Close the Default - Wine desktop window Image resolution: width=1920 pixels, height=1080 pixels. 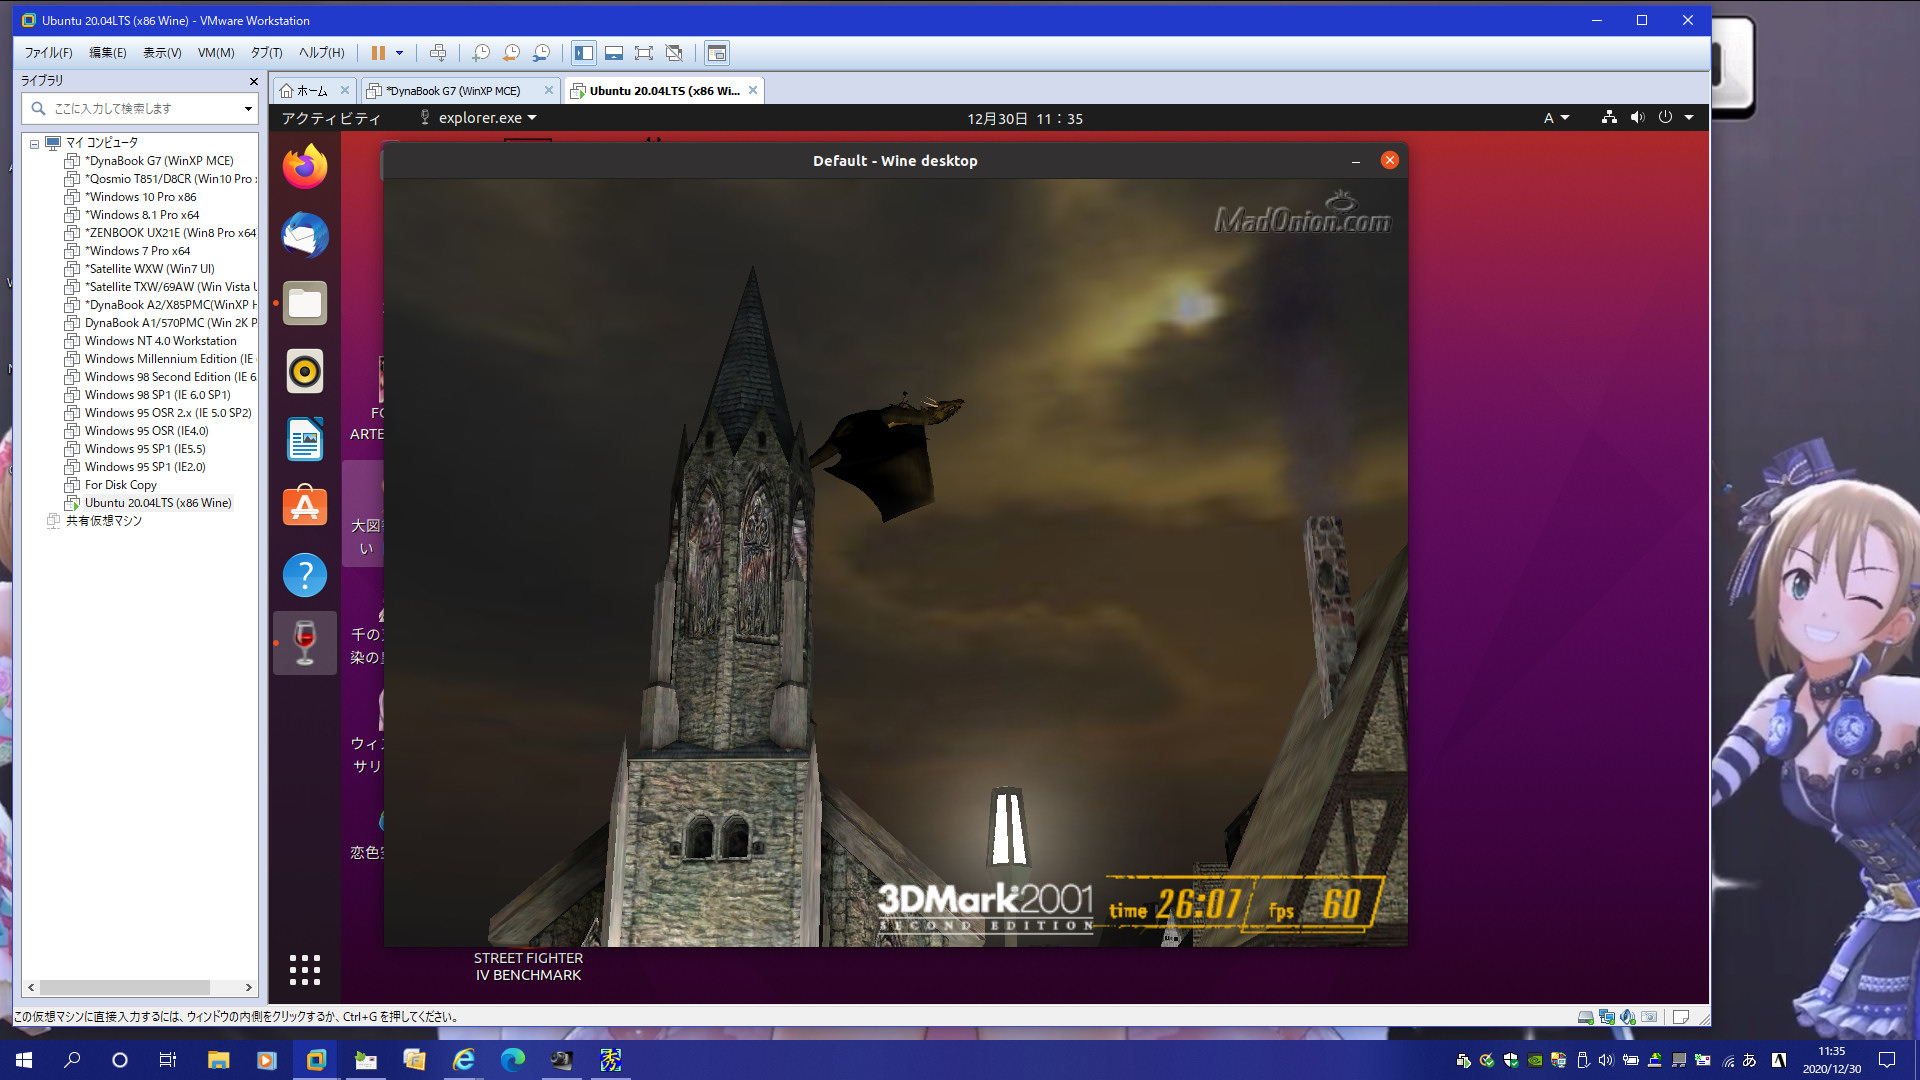pos(1390,160)
